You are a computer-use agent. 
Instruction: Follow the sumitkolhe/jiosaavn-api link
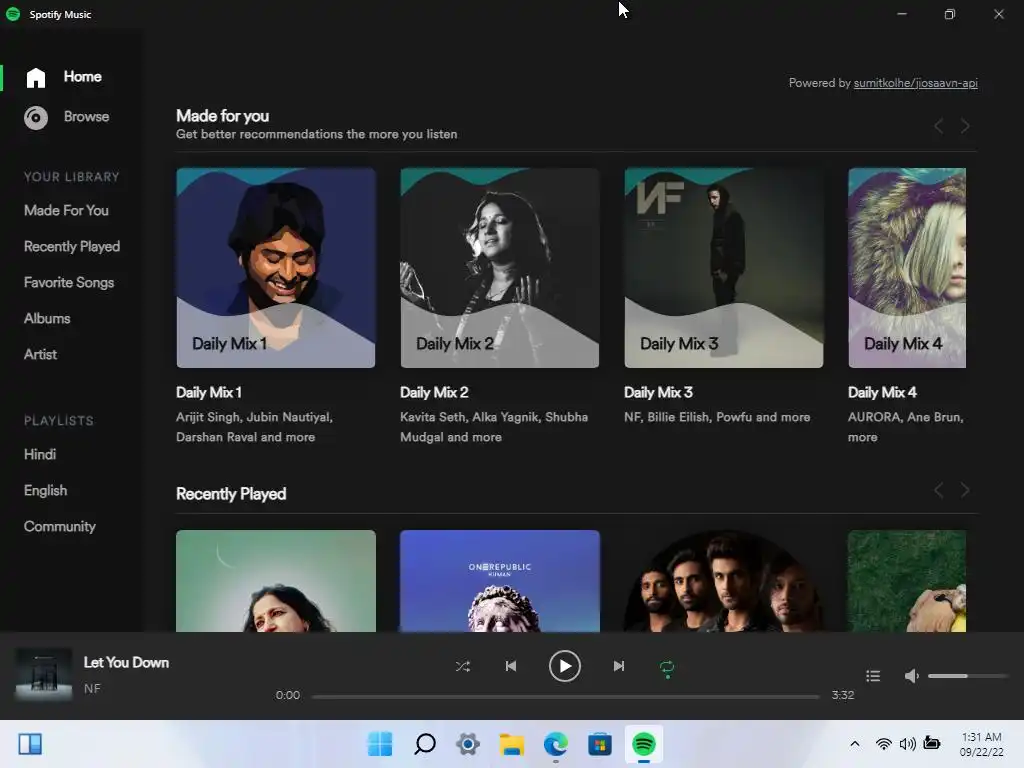click(915, 83)
